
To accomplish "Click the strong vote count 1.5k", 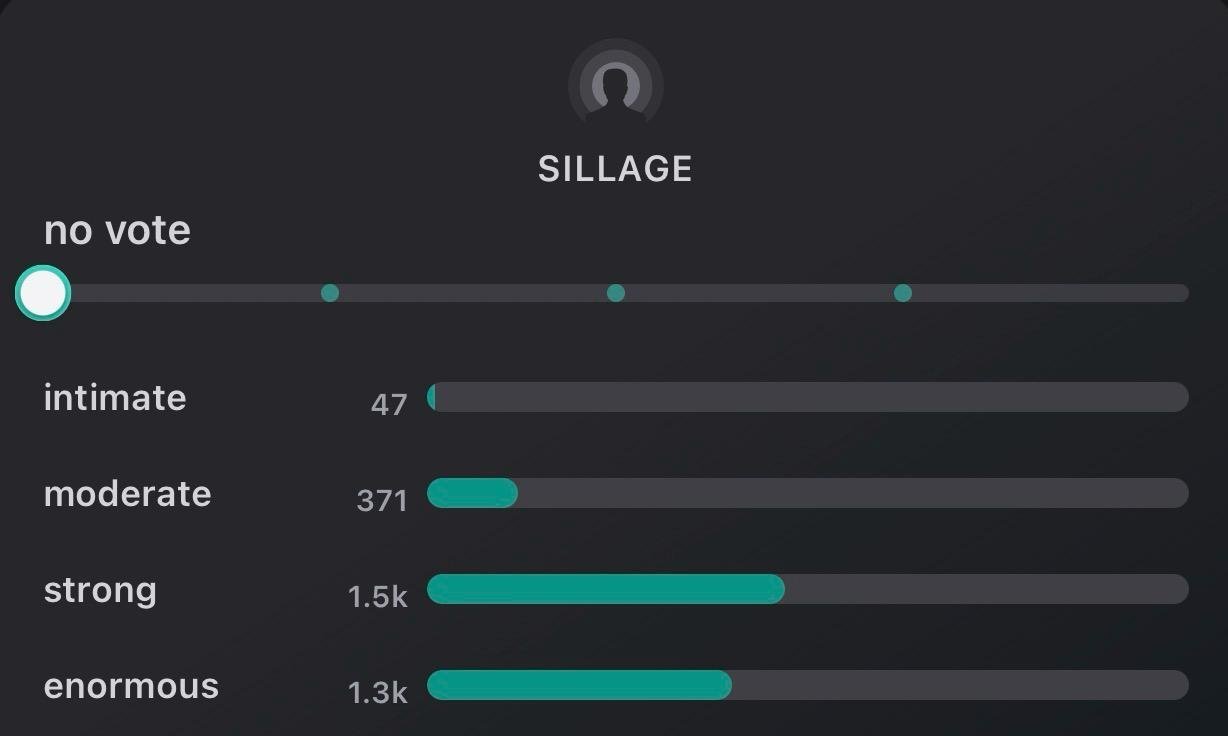I will pyautogui.click(x=377, y=596).
